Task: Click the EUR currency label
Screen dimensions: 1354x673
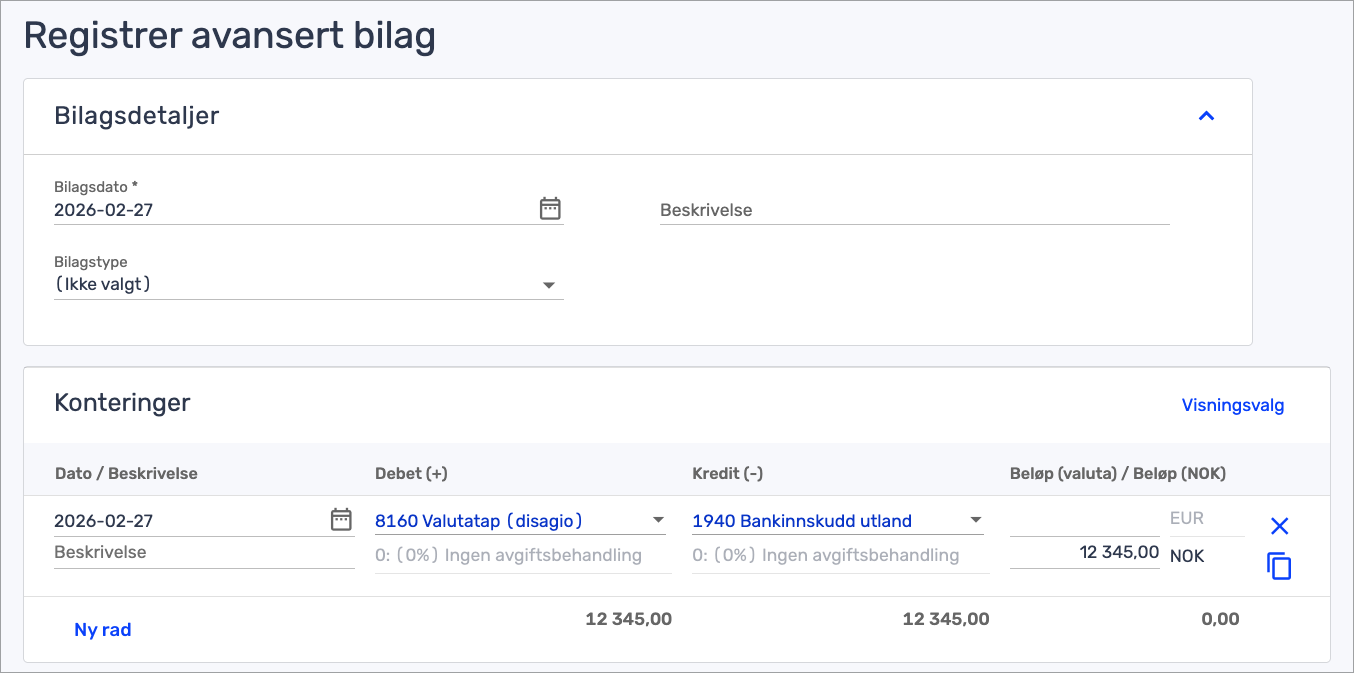Action: 1187,519
